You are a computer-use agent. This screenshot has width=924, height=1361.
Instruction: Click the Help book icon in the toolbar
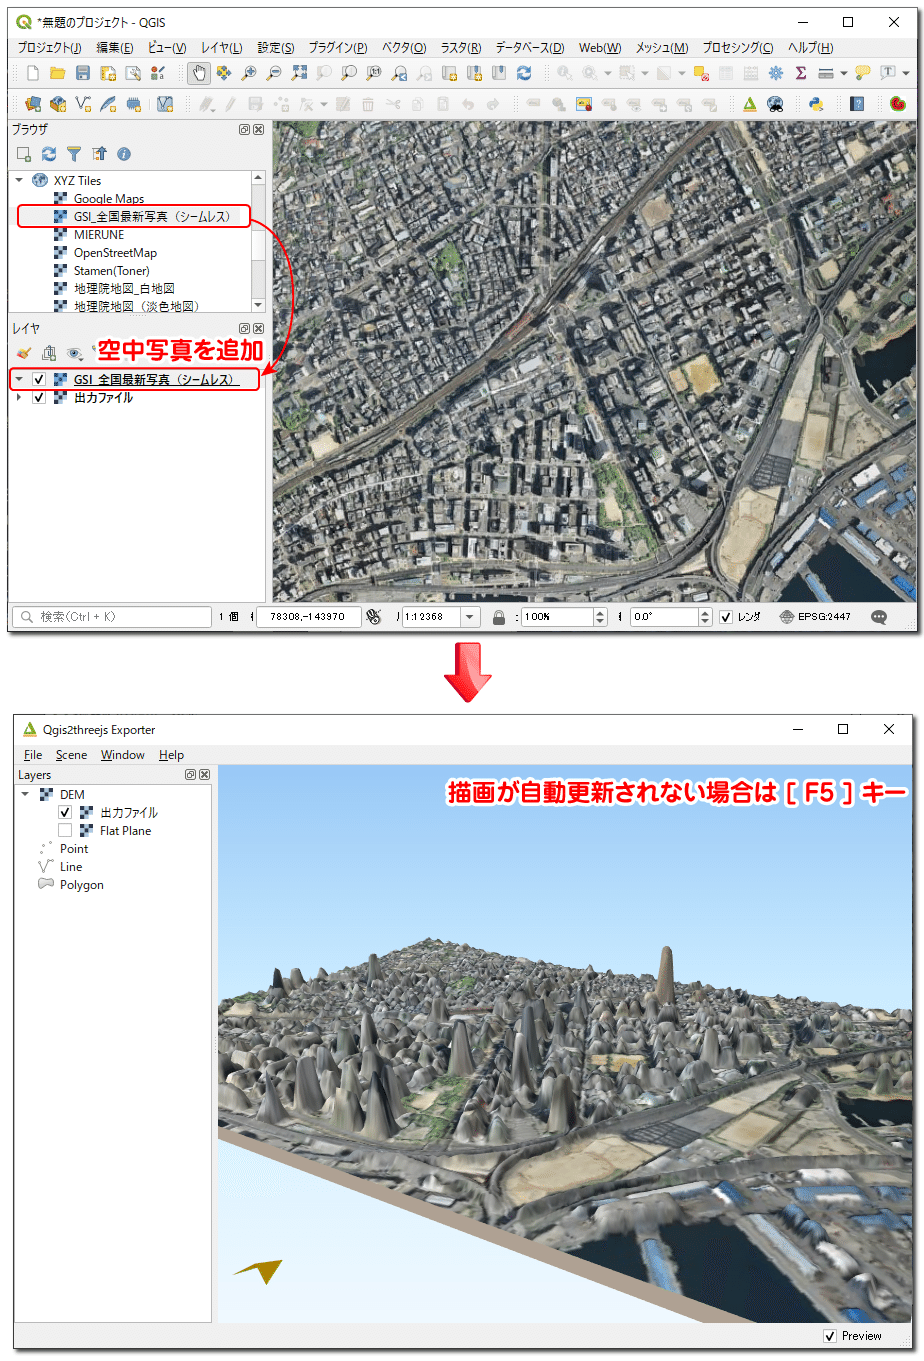tap(857, 104)
